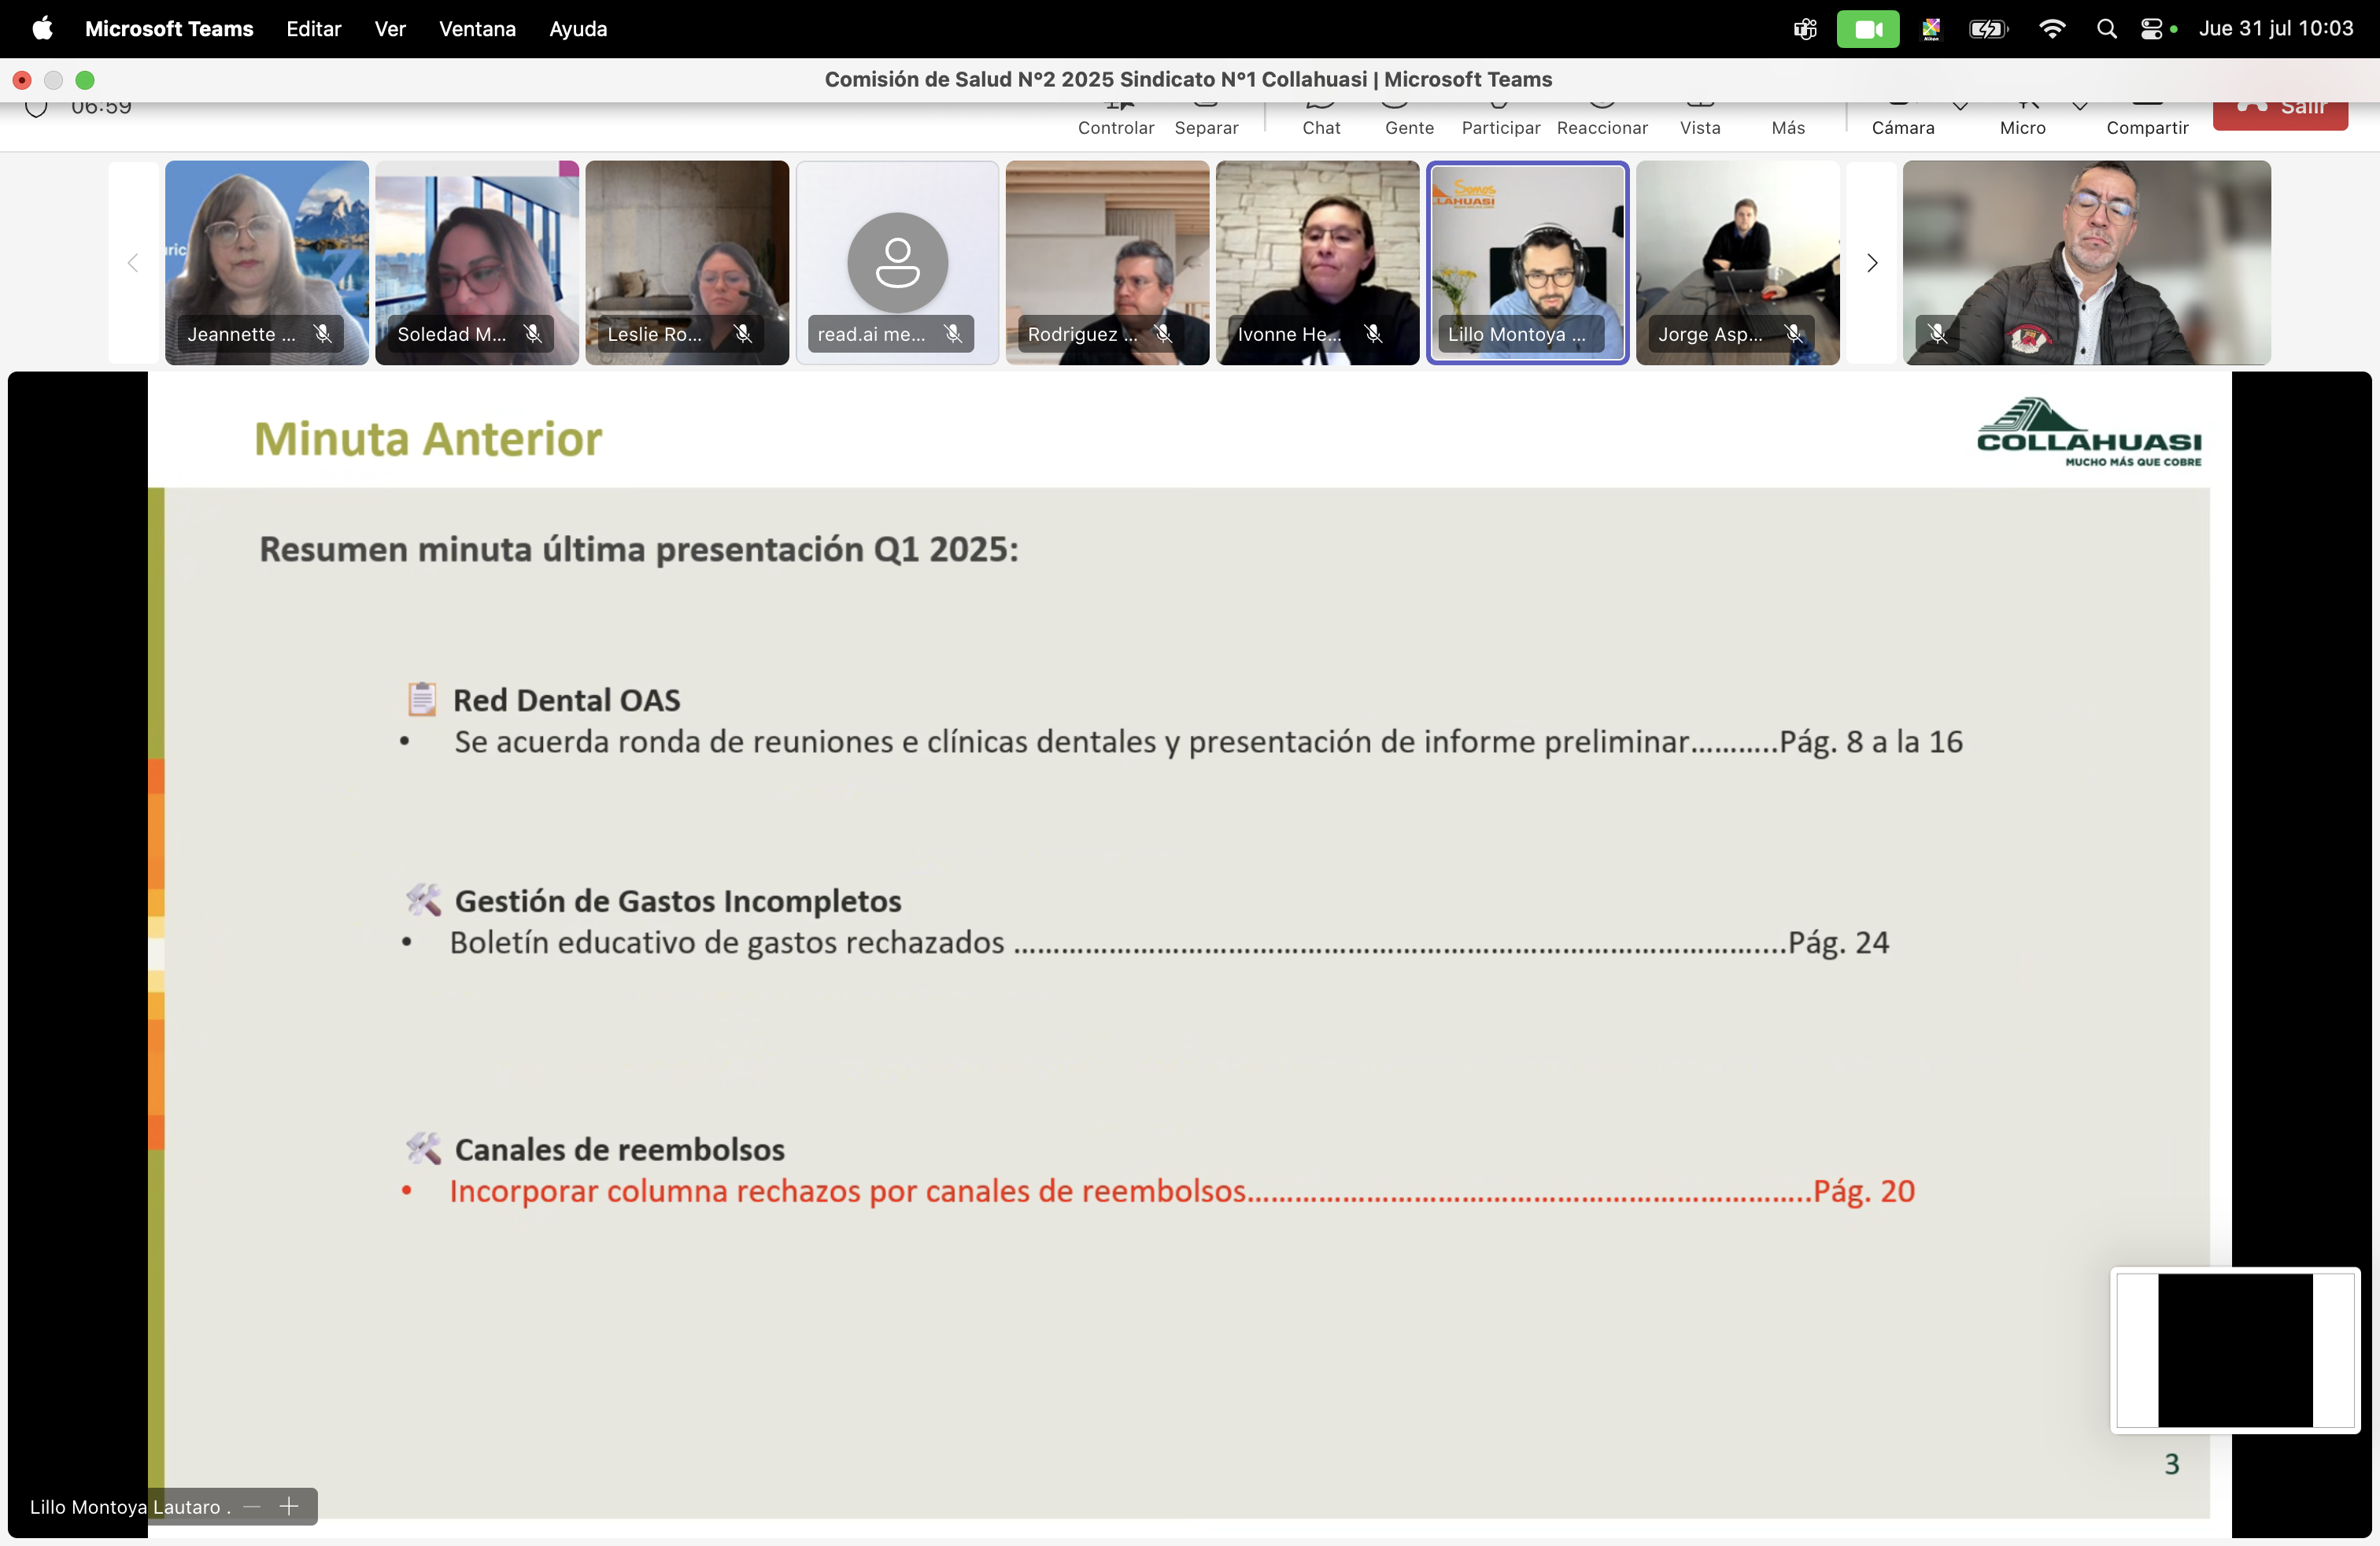The width and height of the screenshot is (2380, 1546).
Task: Open the Ventana menu
Action: pyautogui.click(x=477, y=28)
